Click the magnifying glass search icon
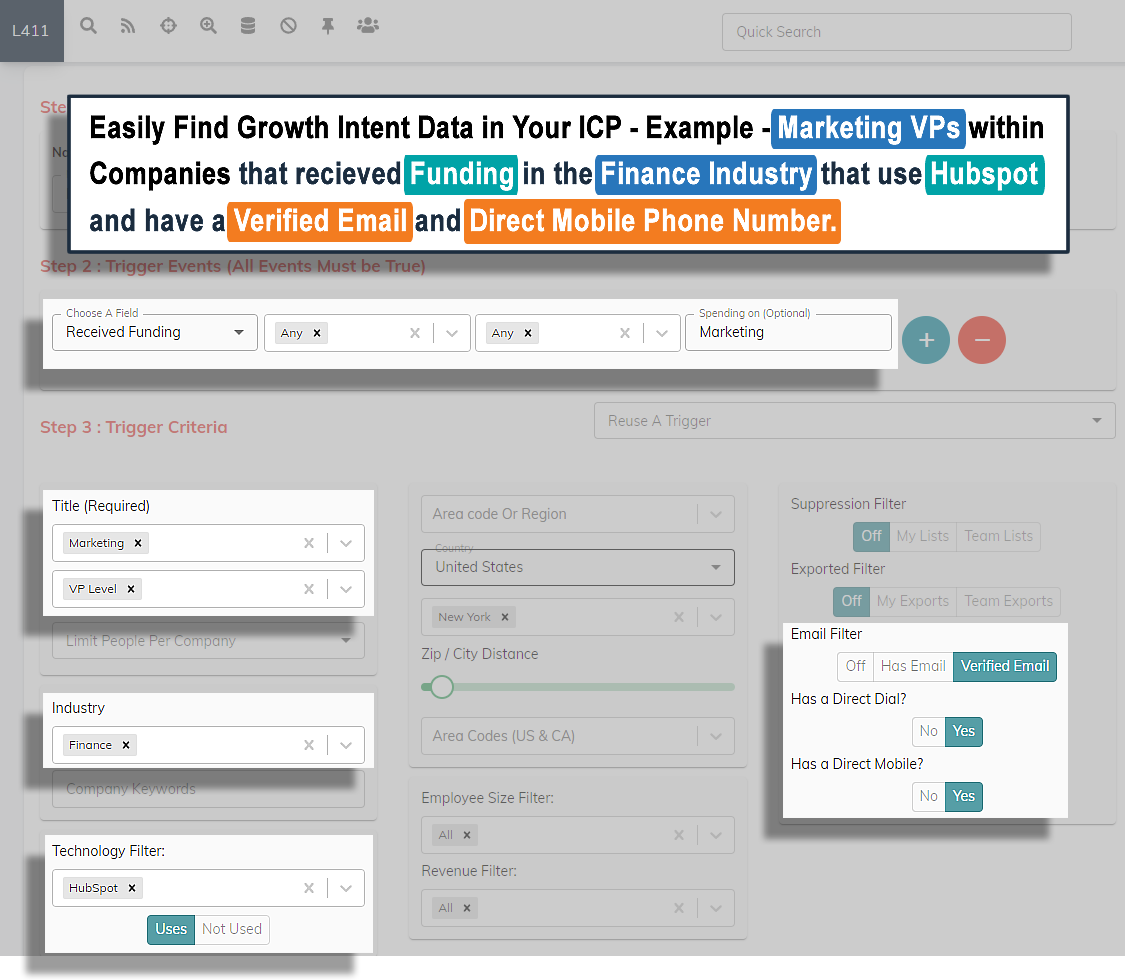1125x980 pixels. (89, 26)
